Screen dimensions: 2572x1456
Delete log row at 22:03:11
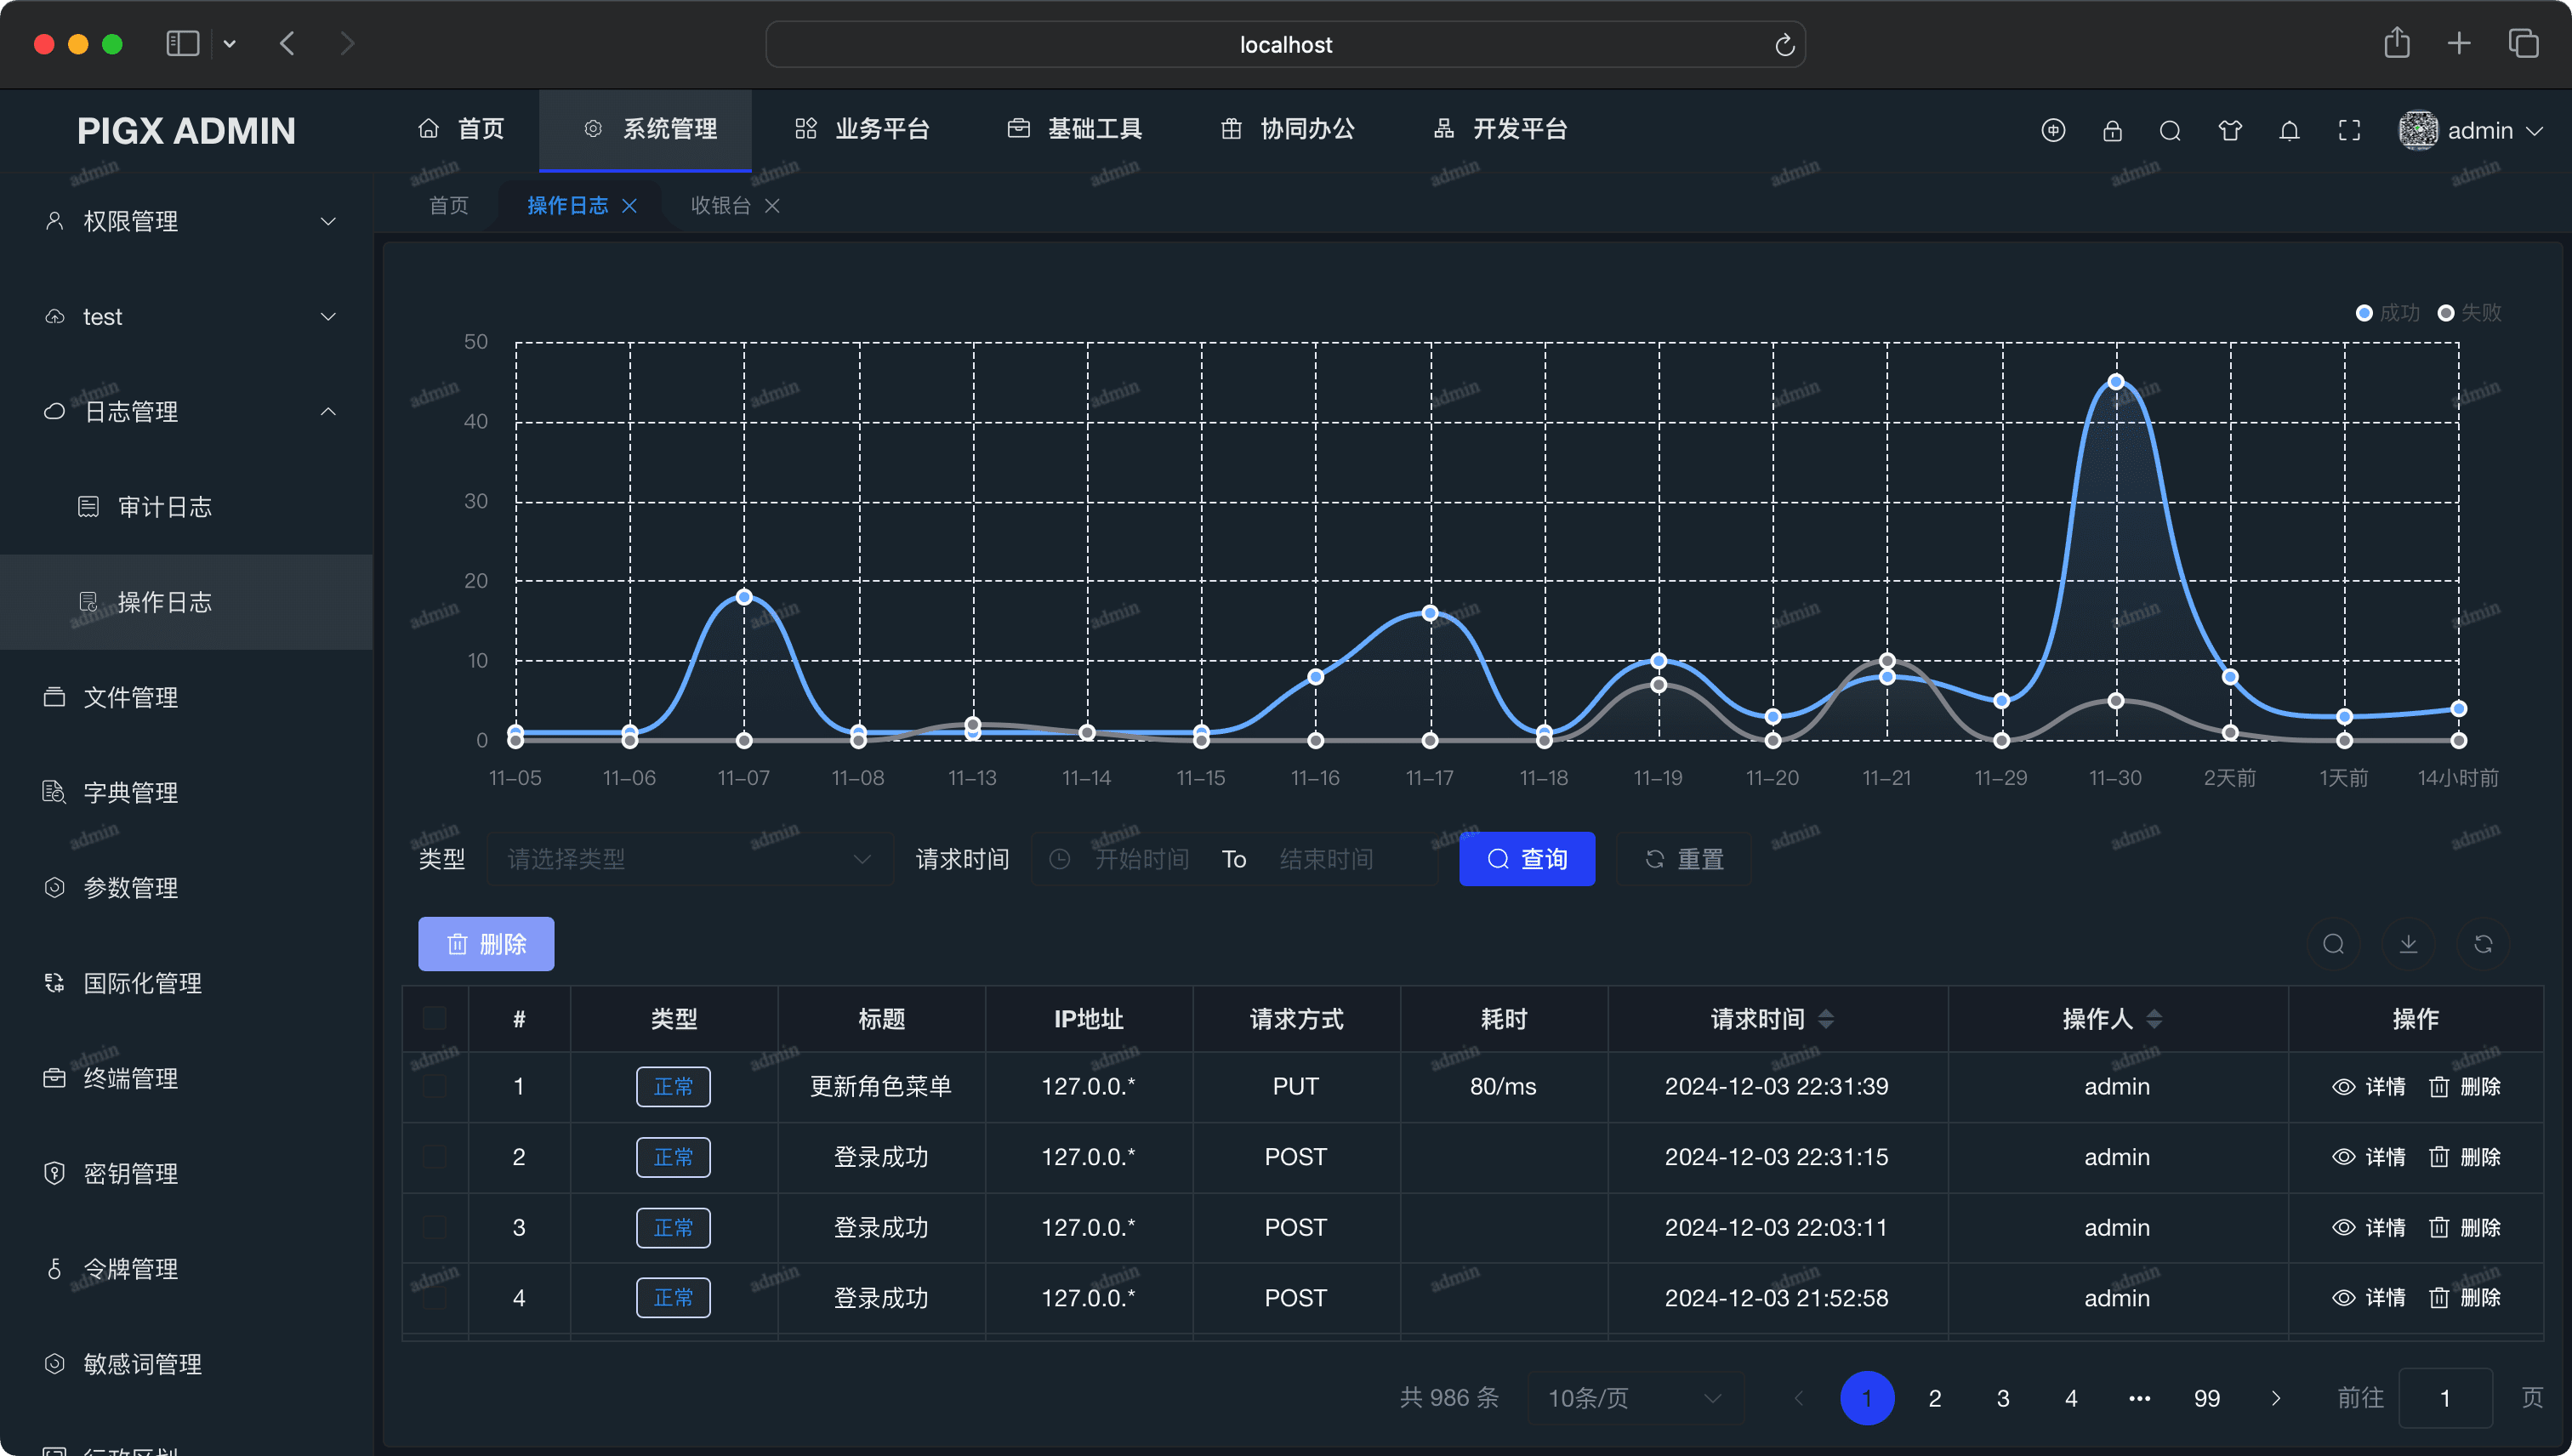2465,1227
